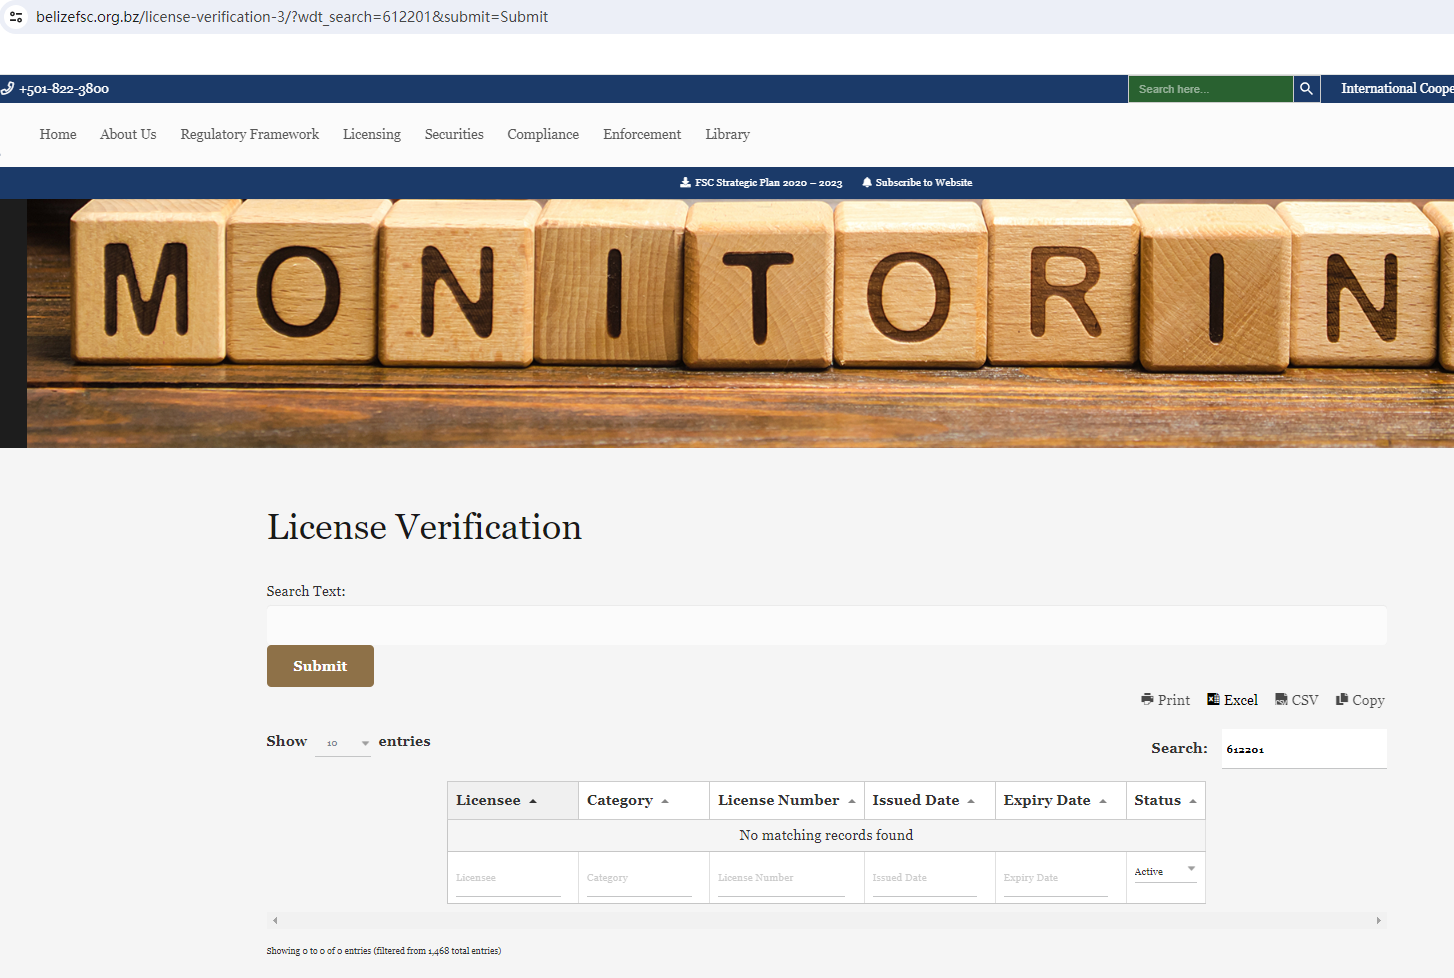Focus the 'Search here...' site search box
1454x978 pixels.
(x=1210, y=89)
